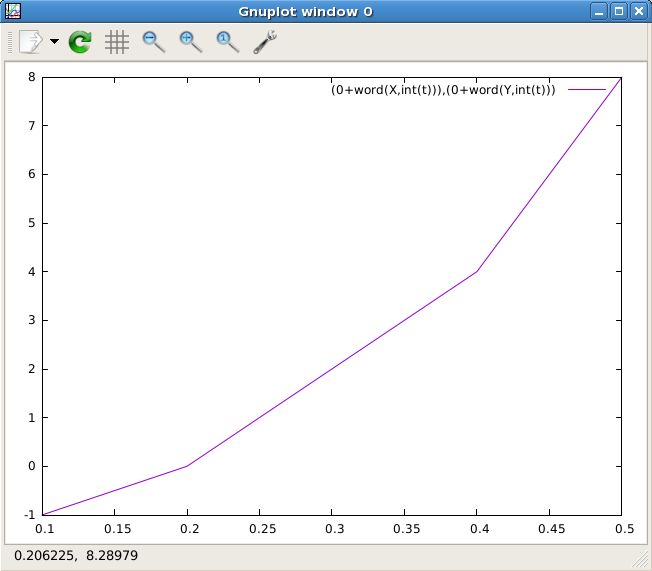Toggle the curve via its legend label

pos(443,89)
